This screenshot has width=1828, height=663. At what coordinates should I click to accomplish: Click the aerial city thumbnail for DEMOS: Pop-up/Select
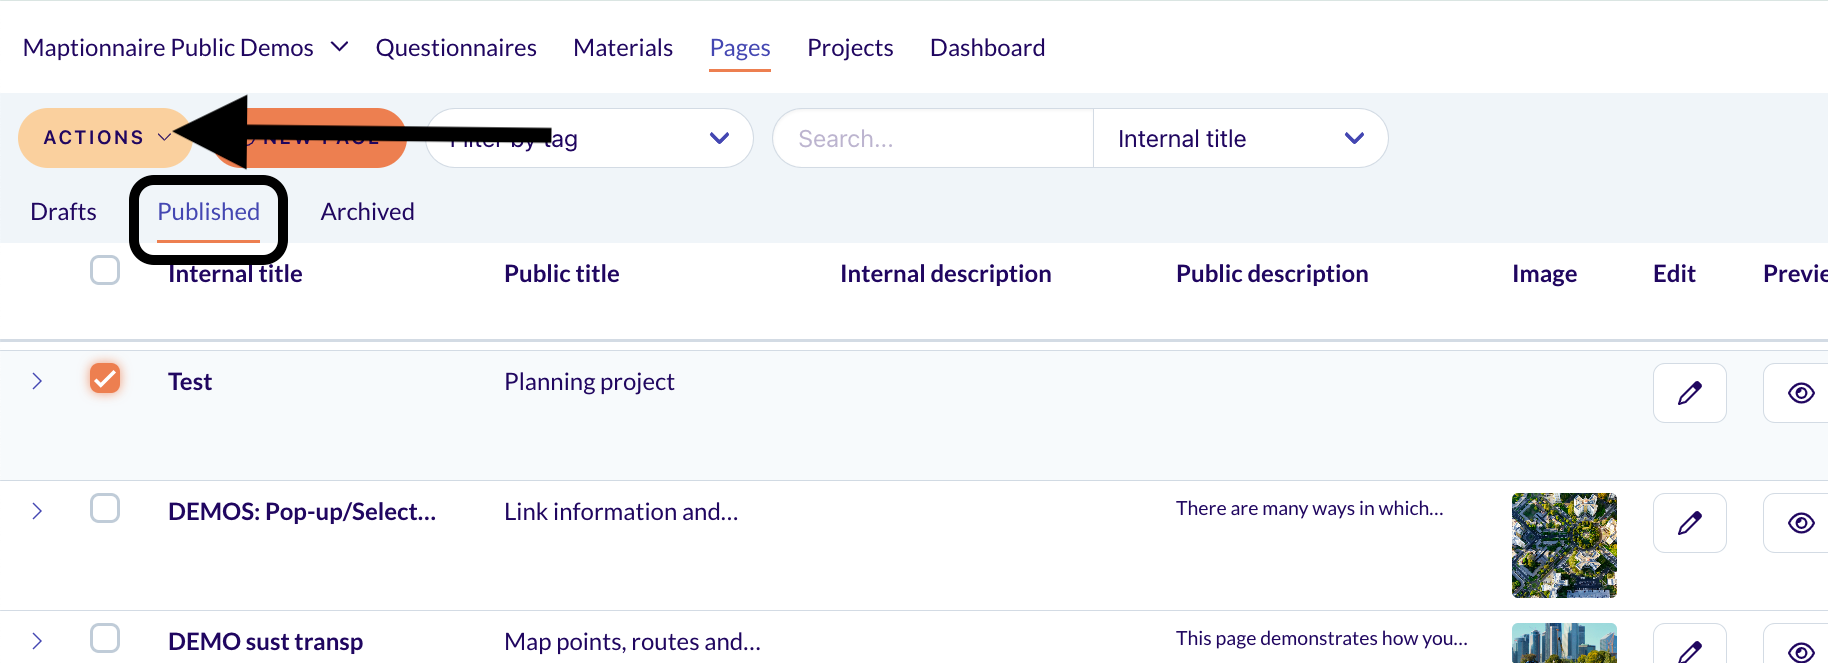(x=1564, y=545)
